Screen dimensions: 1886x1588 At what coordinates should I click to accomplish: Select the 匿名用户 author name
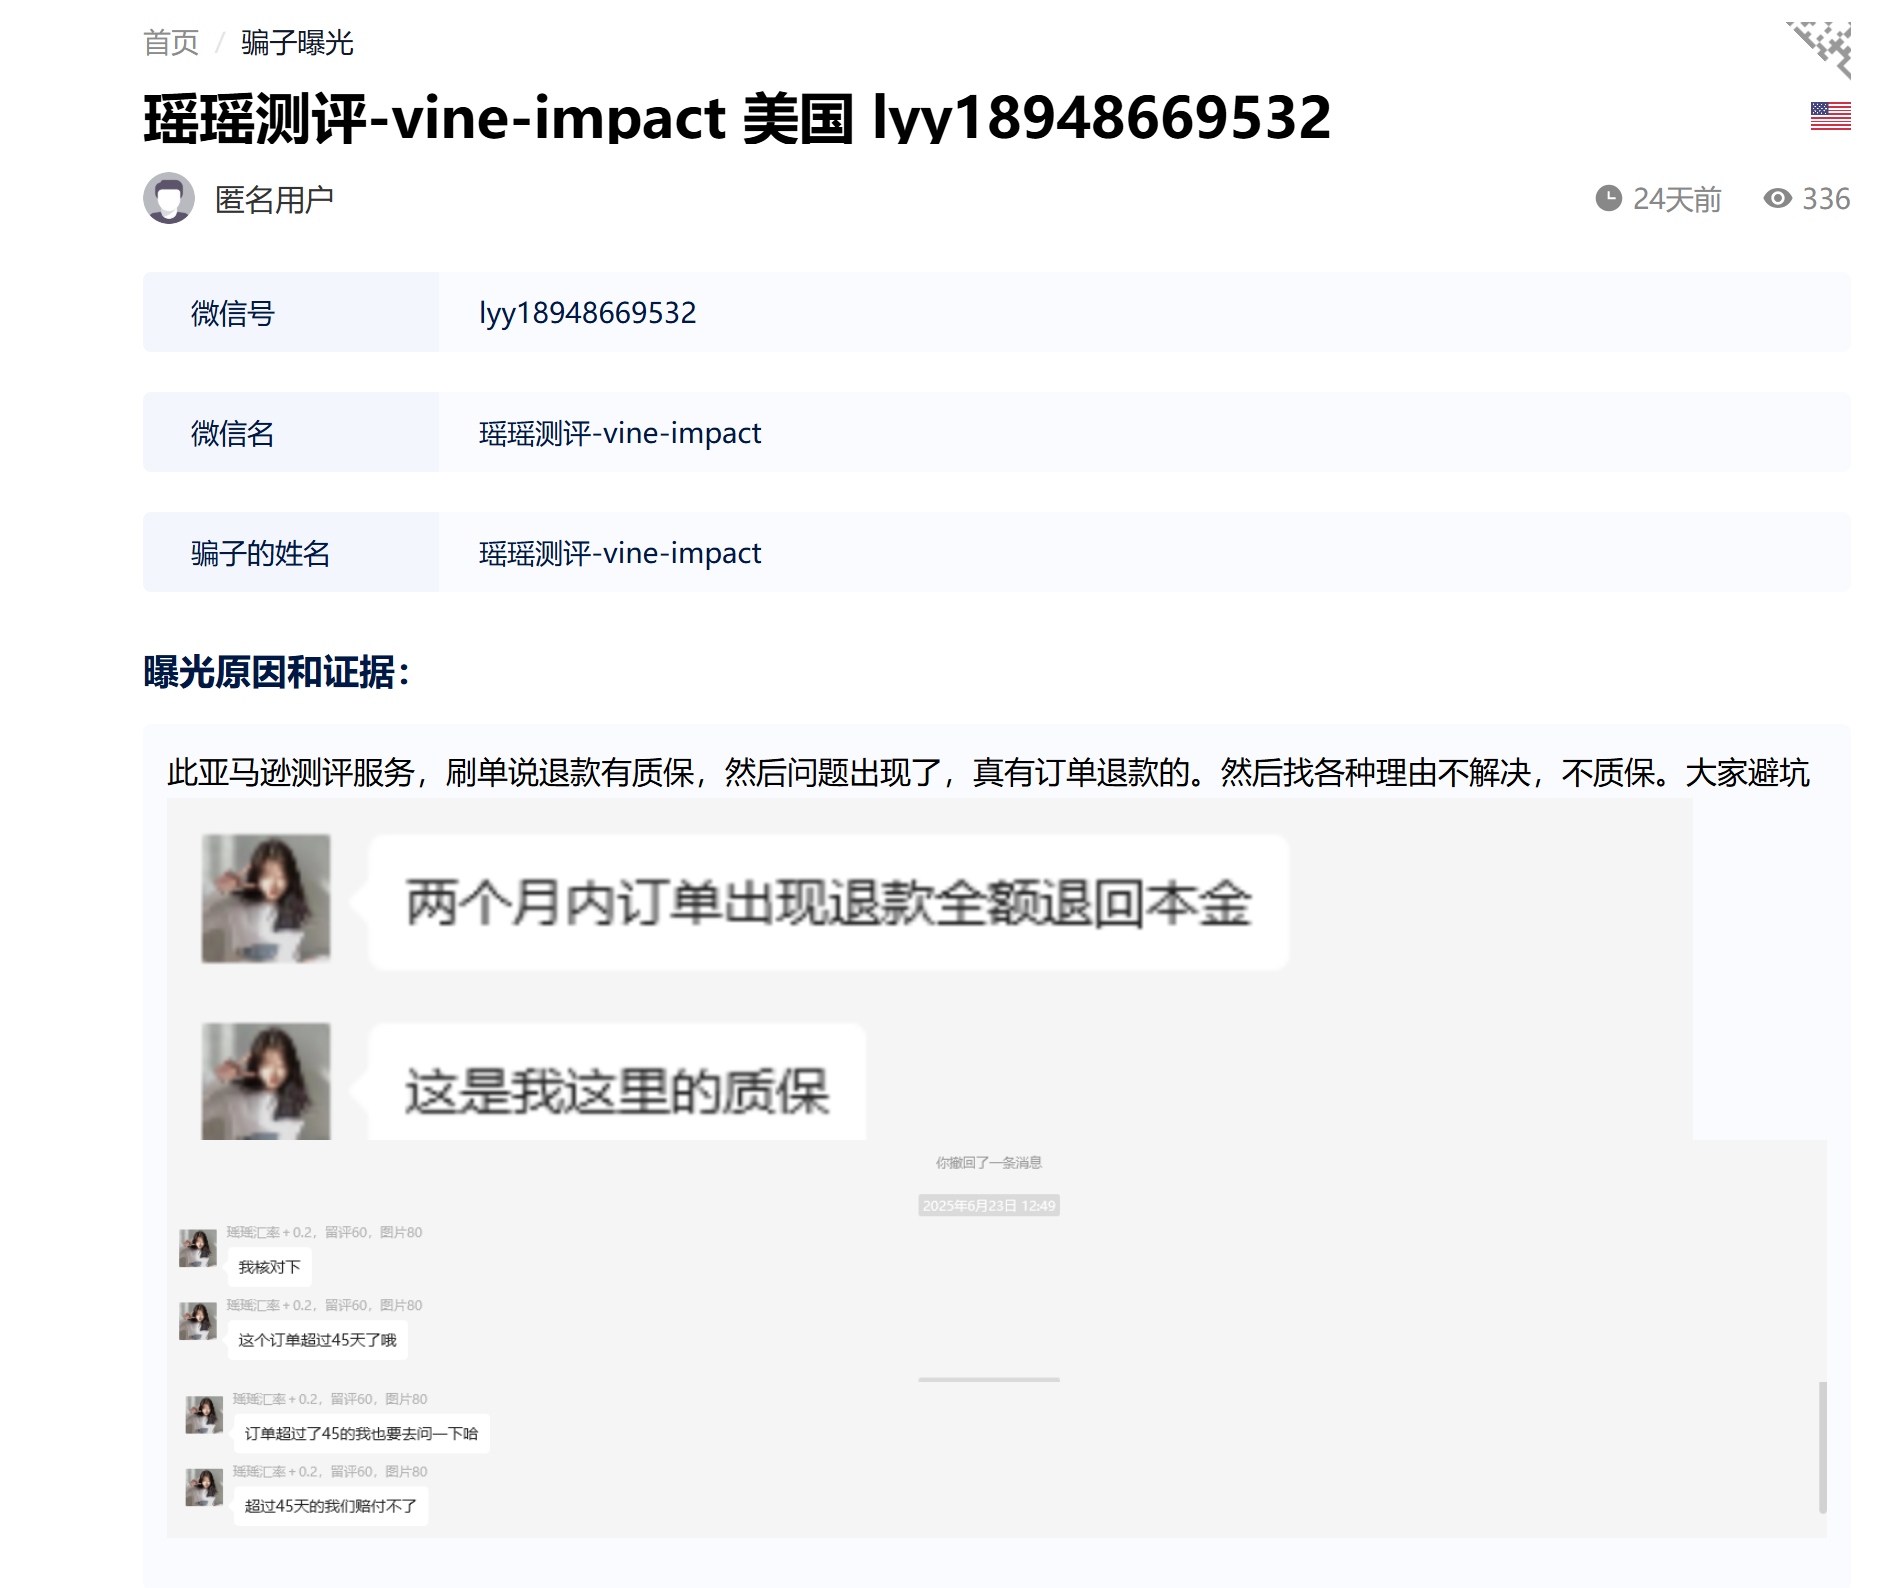point(274,199)
